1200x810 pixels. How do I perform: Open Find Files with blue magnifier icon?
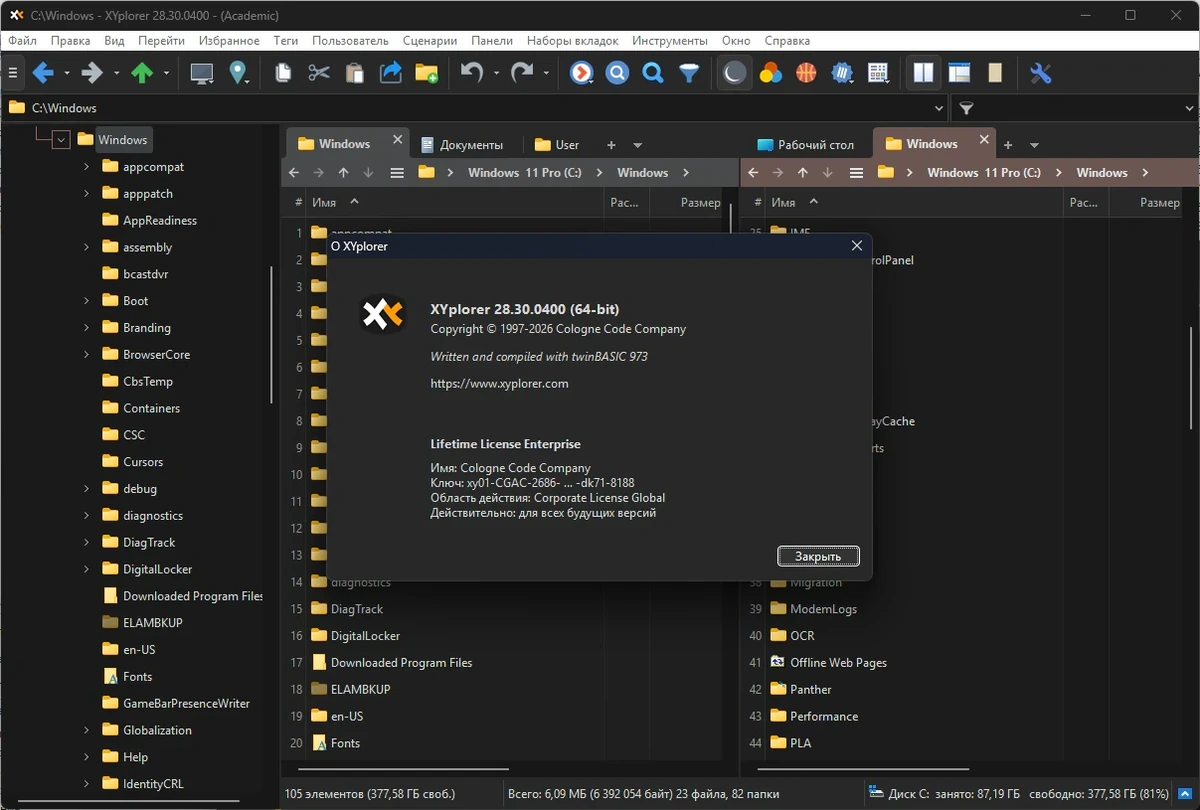(653, 73)
